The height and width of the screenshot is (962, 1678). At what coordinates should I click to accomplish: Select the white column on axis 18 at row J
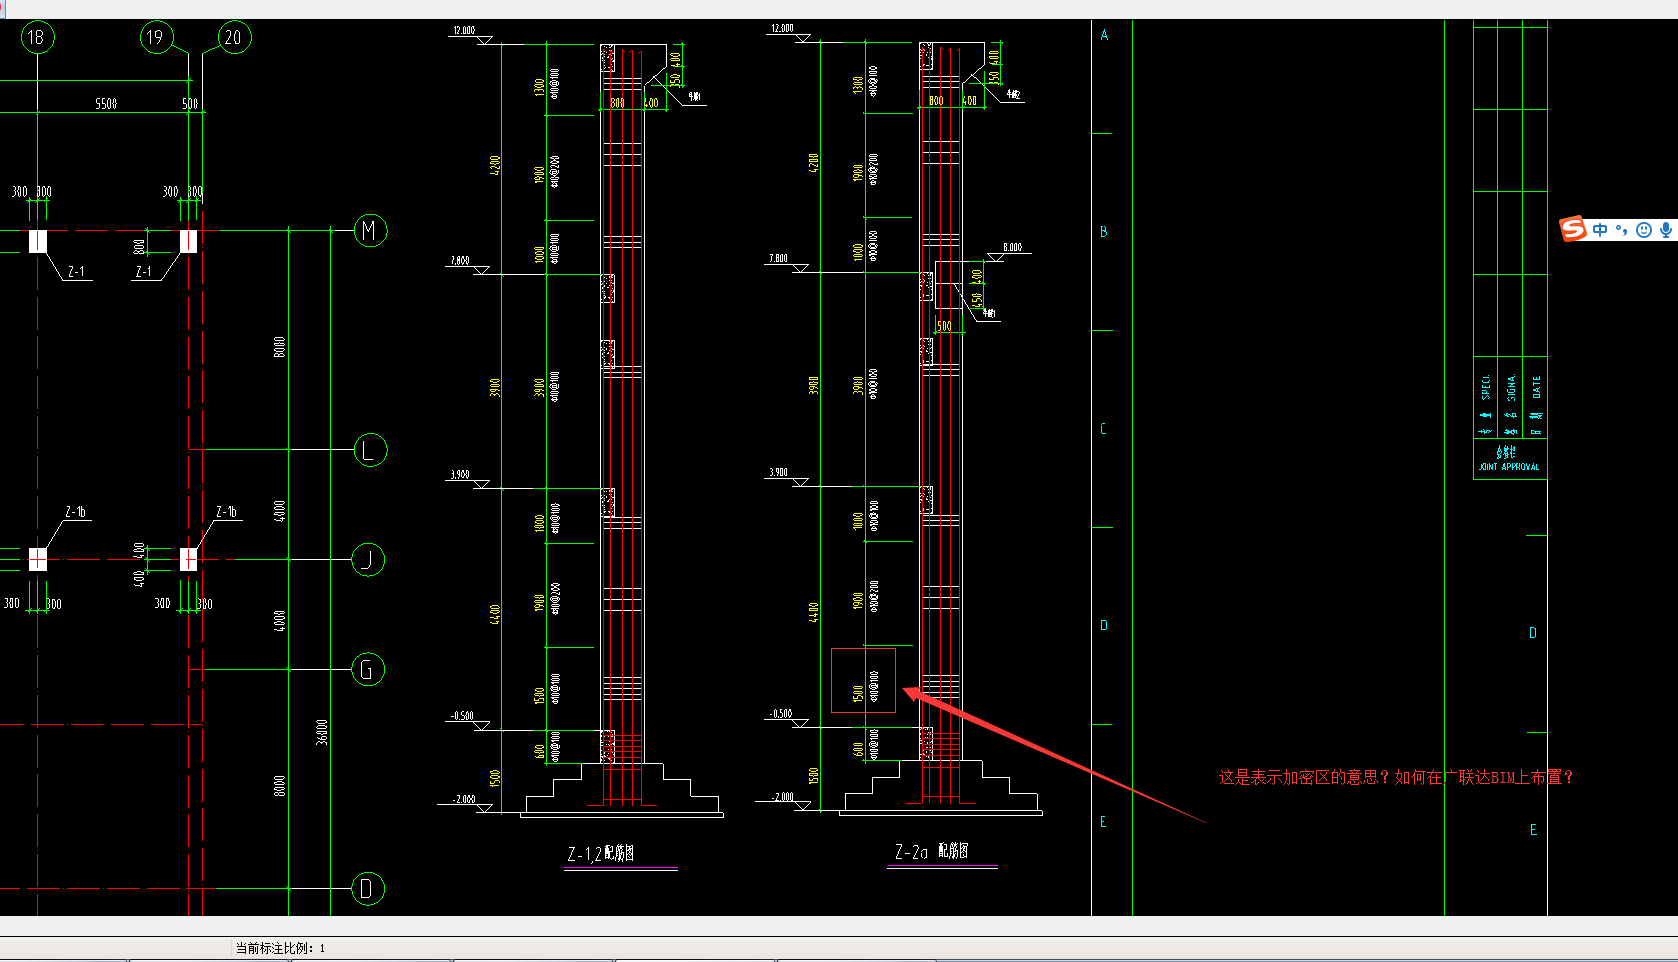[38, 559]
